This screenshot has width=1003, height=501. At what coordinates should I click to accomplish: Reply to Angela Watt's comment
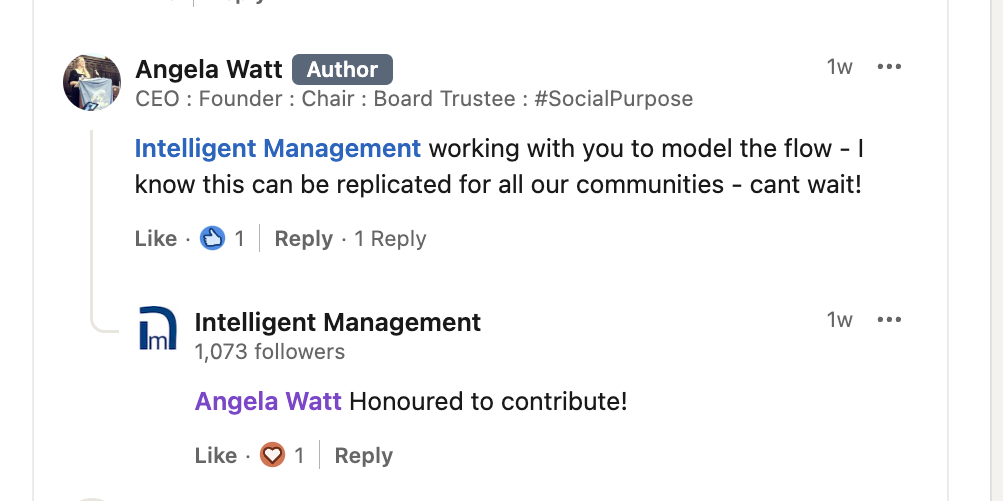pos(303,239)
